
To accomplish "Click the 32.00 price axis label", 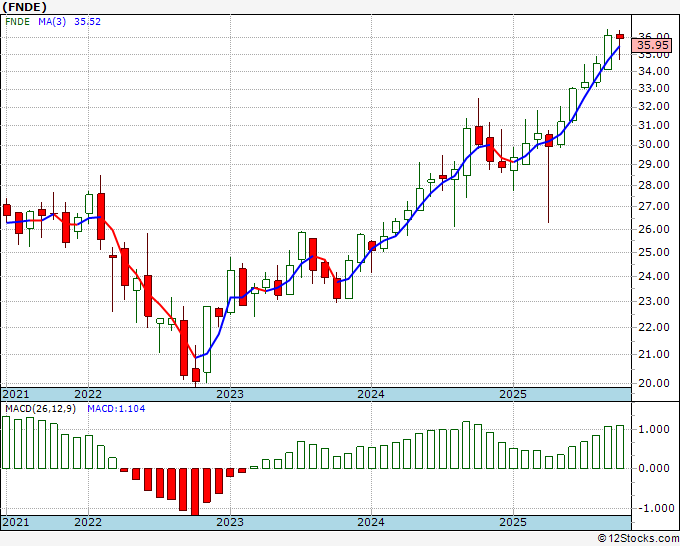I will [x=654, y=106].
